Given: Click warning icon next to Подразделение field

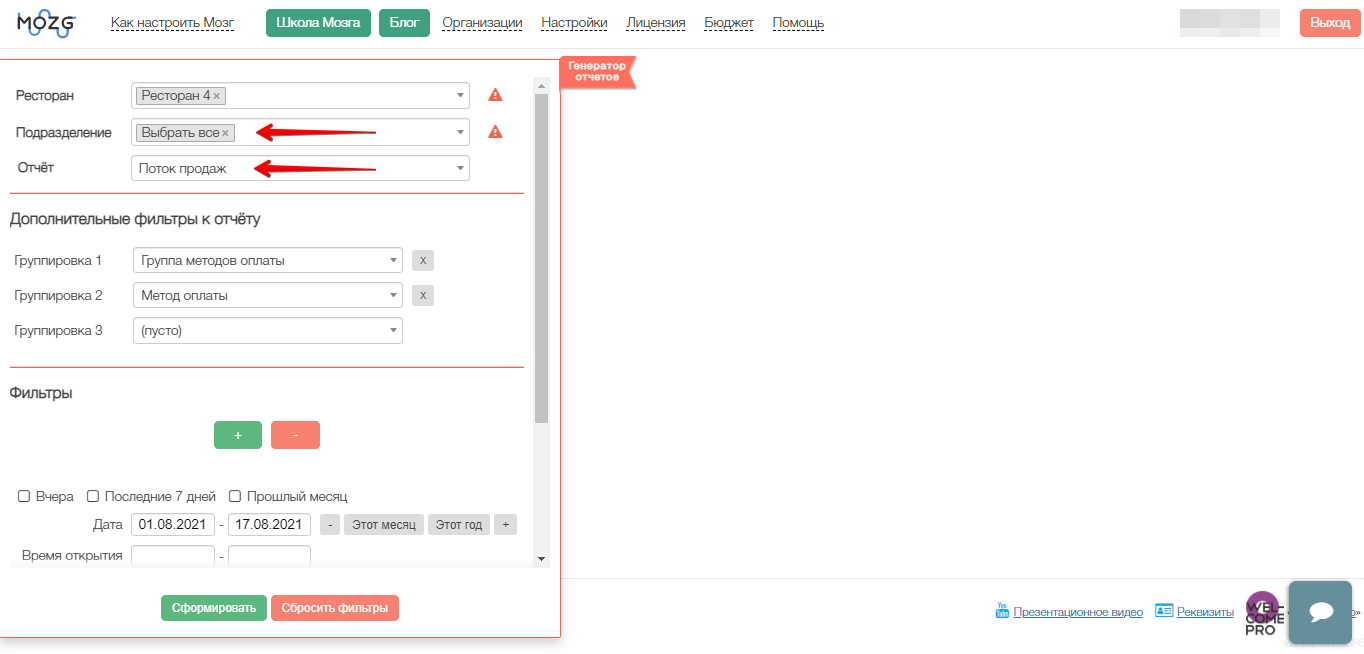Looking at the screenshot, I should pos(495,132).
